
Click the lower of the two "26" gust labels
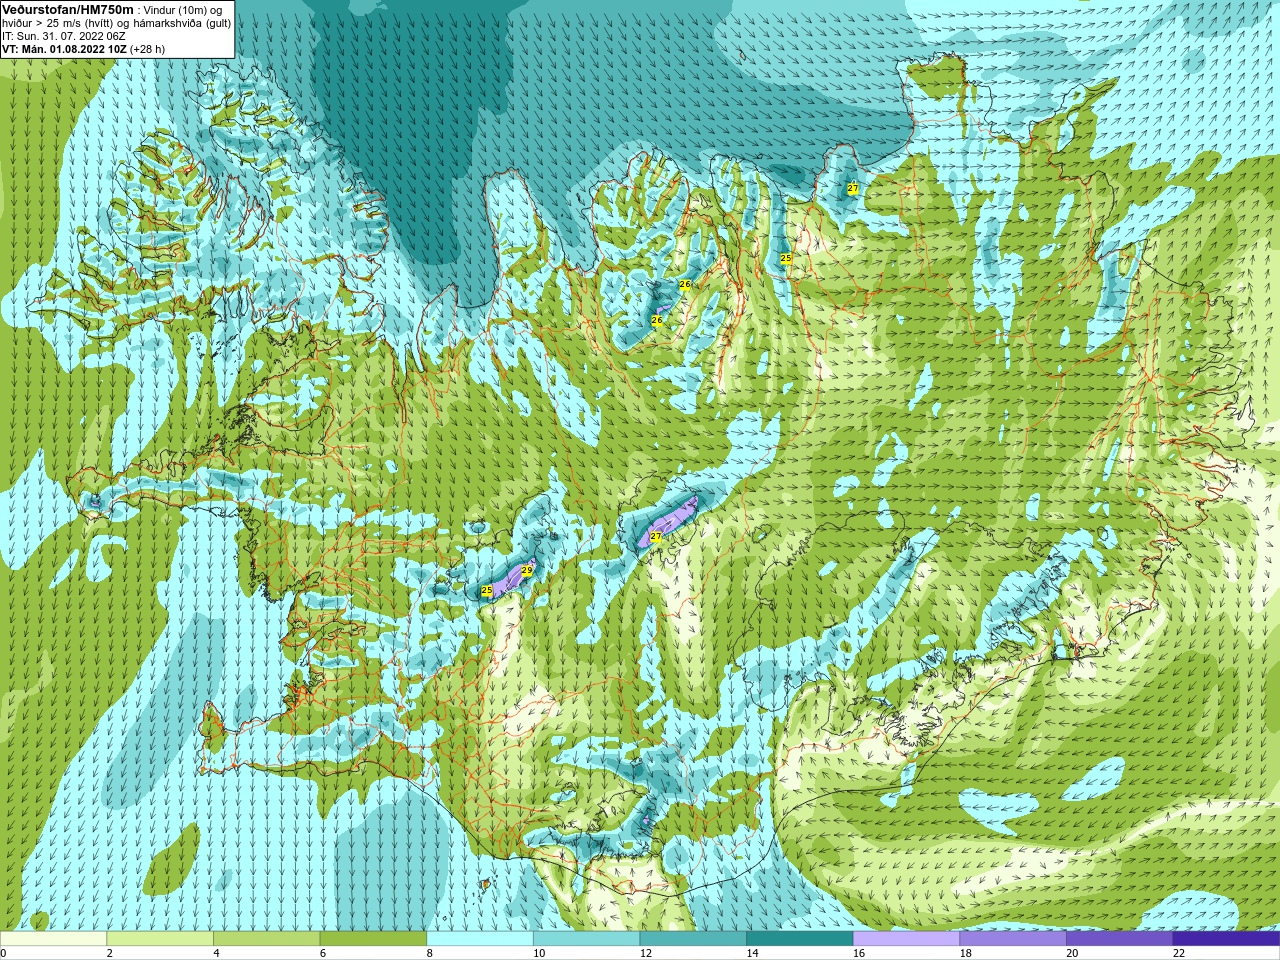coord(657,321)
